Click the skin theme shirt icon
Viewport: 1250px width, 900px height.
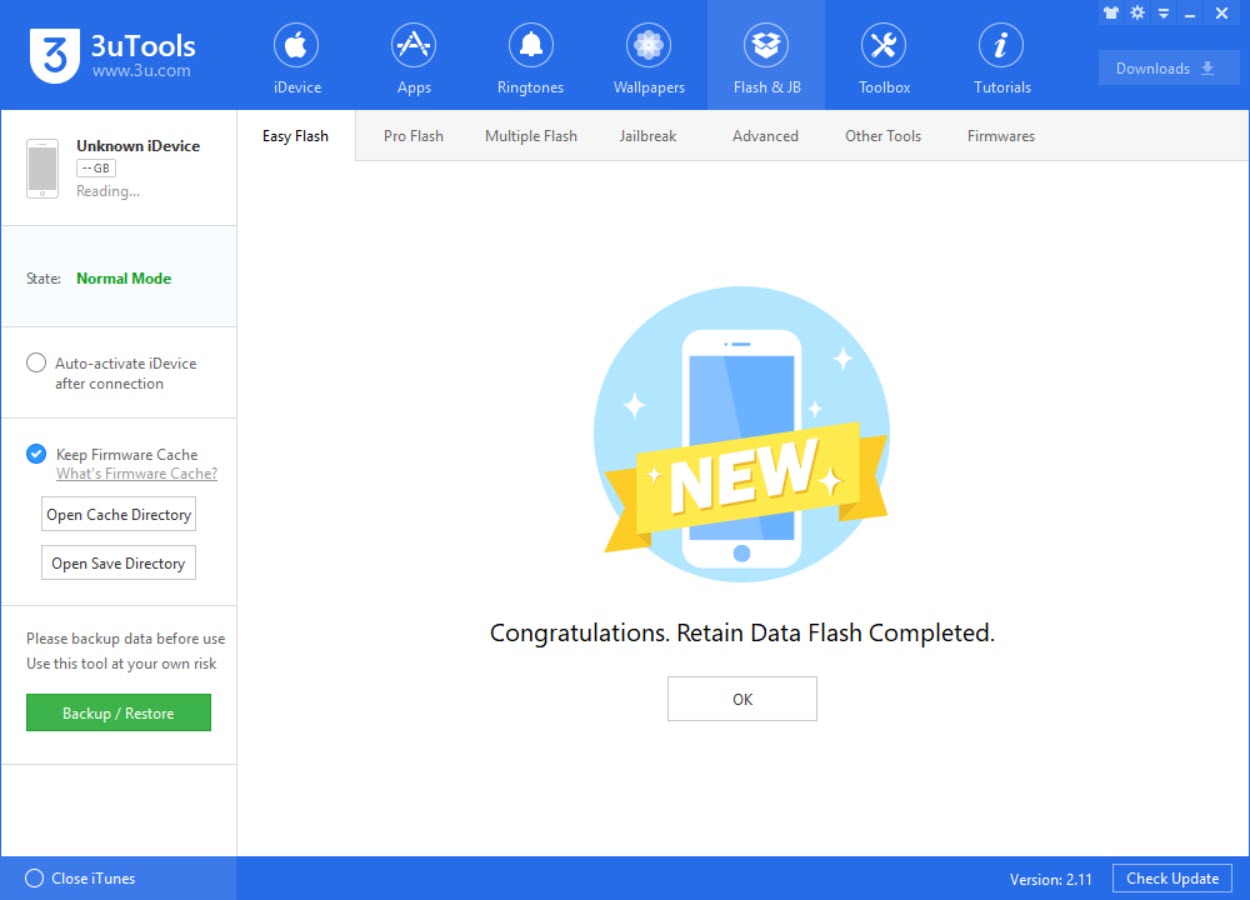(x=1111, y=13)
